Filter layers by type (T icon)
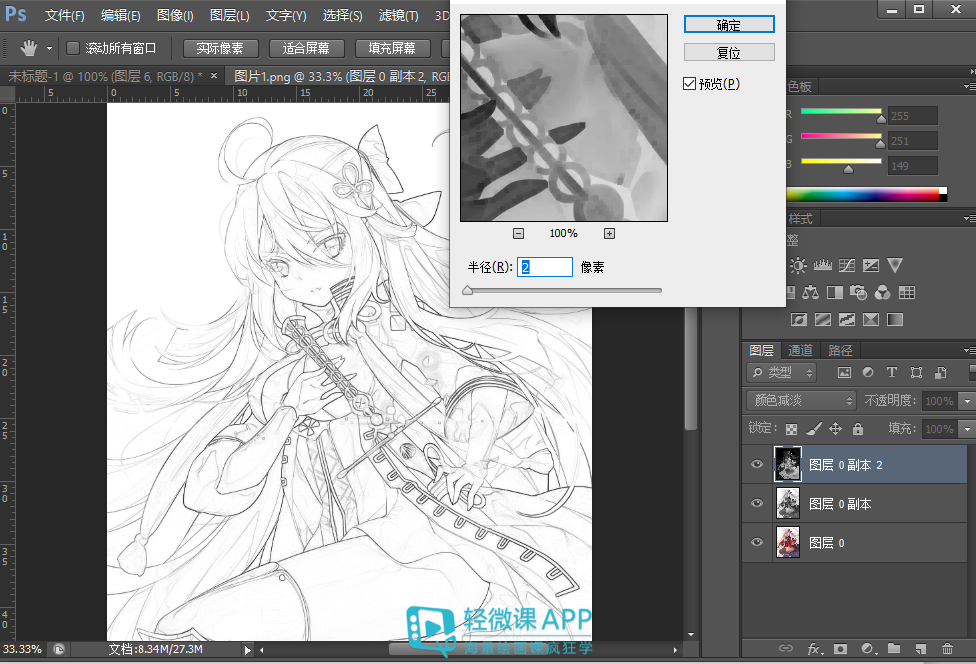Image resolution: width=976 pixels, height=664 pixels. pyautogui.click(x=892, y=372)
